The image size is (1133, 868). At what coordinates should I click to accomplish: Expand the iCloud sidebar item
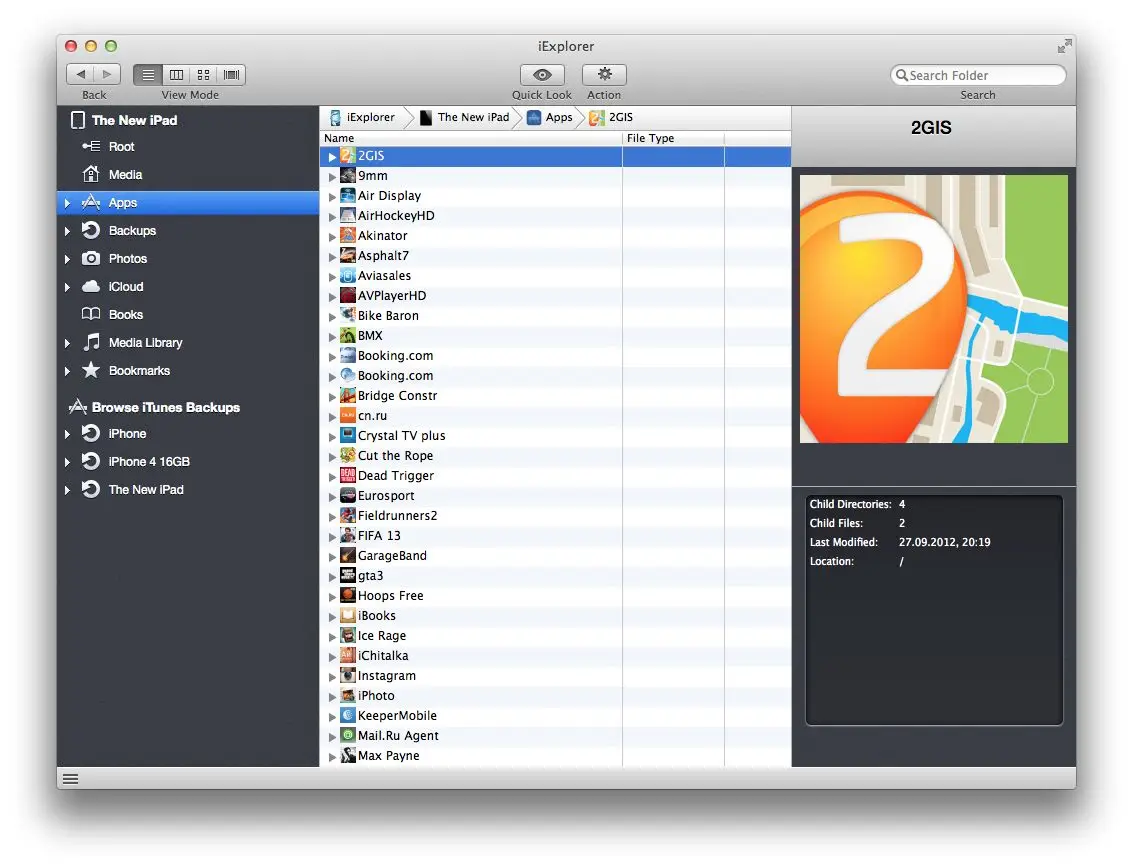pyautogui.click(x=66, y=287)
